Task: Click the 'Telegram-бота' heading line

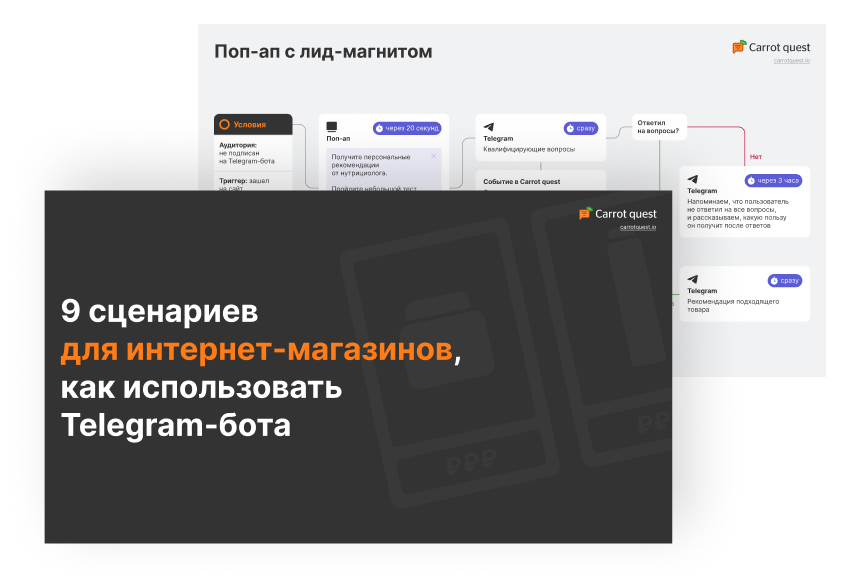Action: click(176, 425)
